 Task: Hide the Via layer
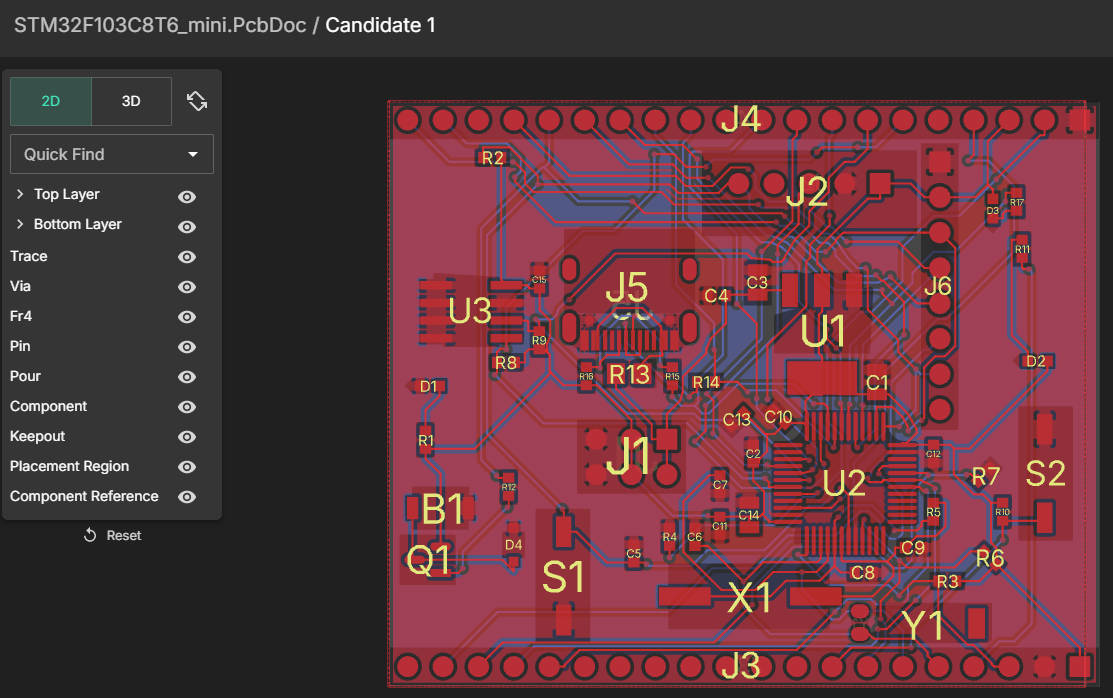[187, 287]
